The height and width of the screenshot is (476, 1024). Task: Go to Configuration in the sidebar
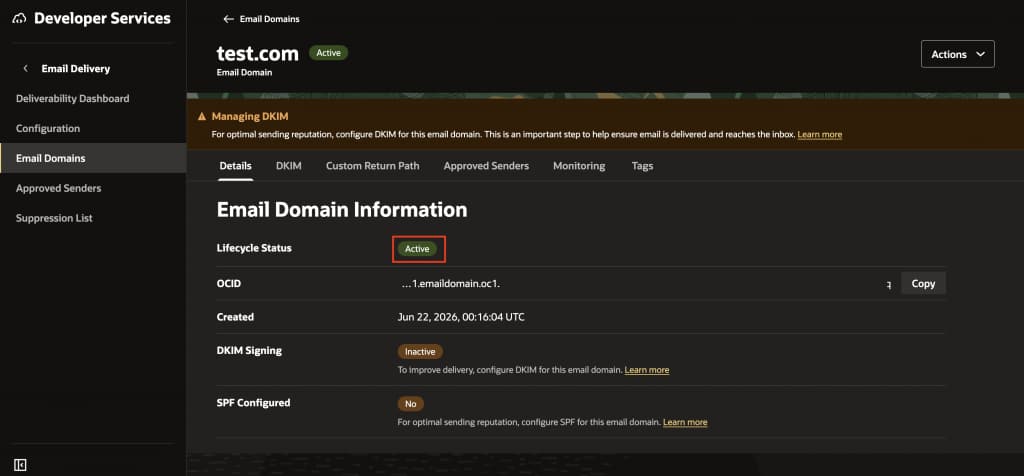tap(48, 129)
